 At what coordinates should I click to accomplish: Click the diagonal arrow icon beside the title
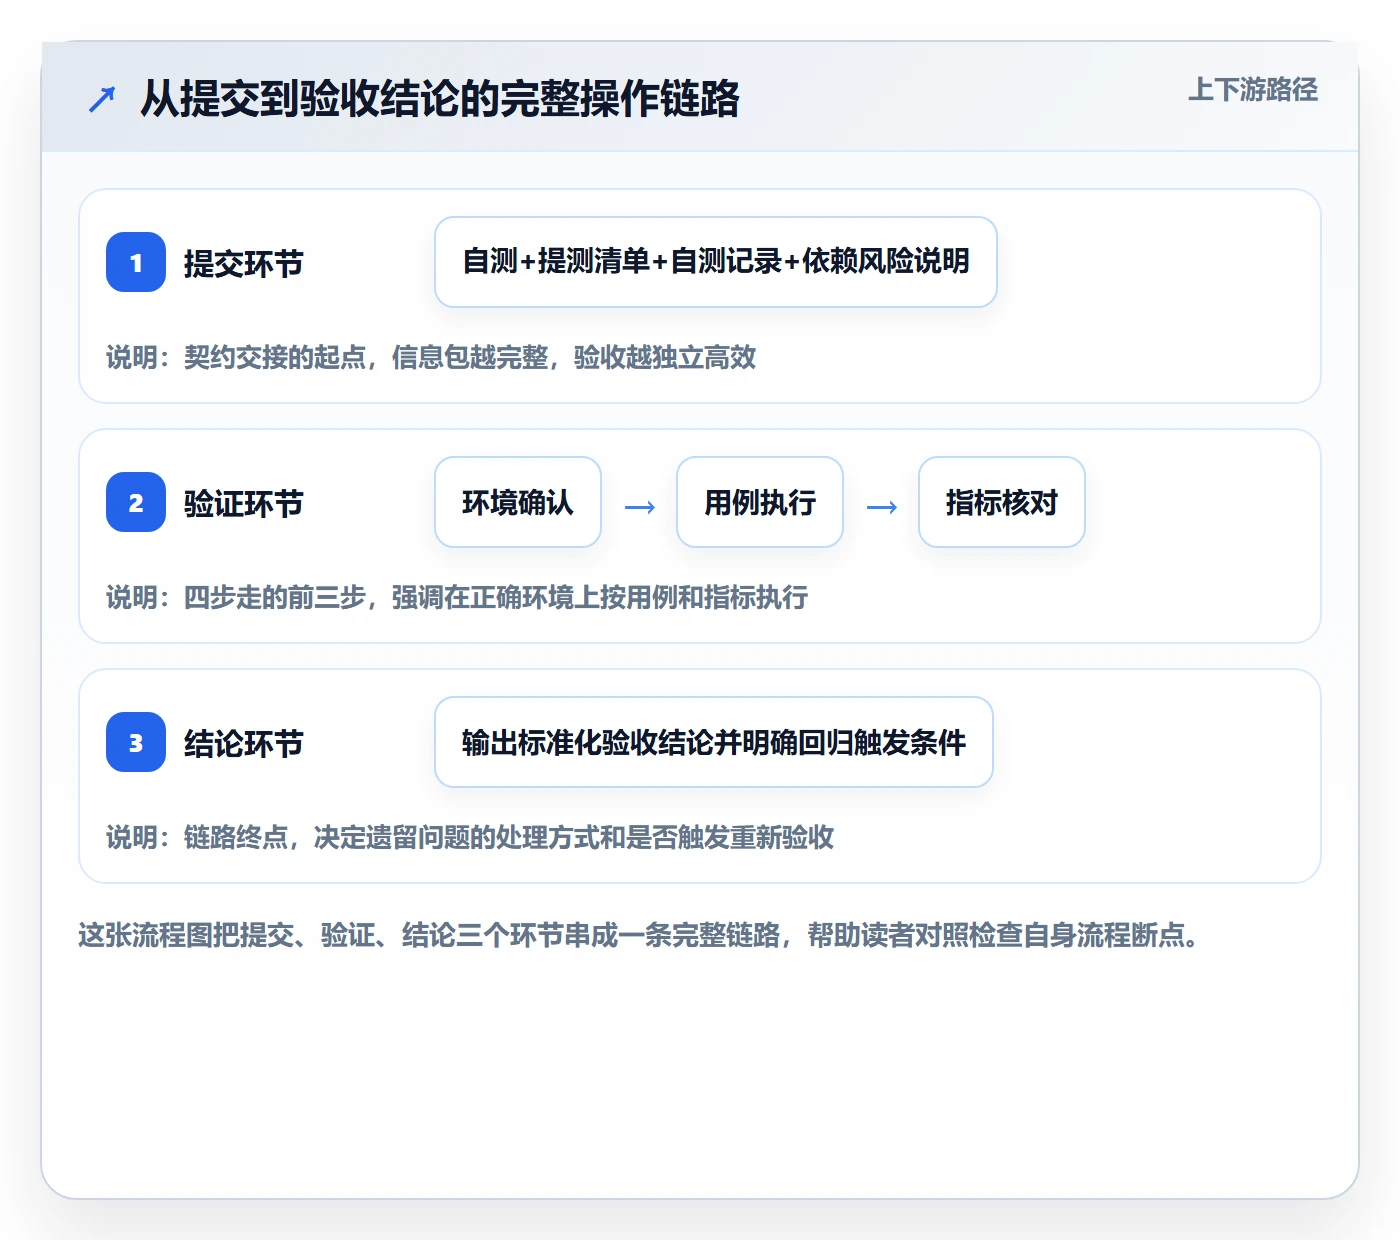click(x=102, y=99)
